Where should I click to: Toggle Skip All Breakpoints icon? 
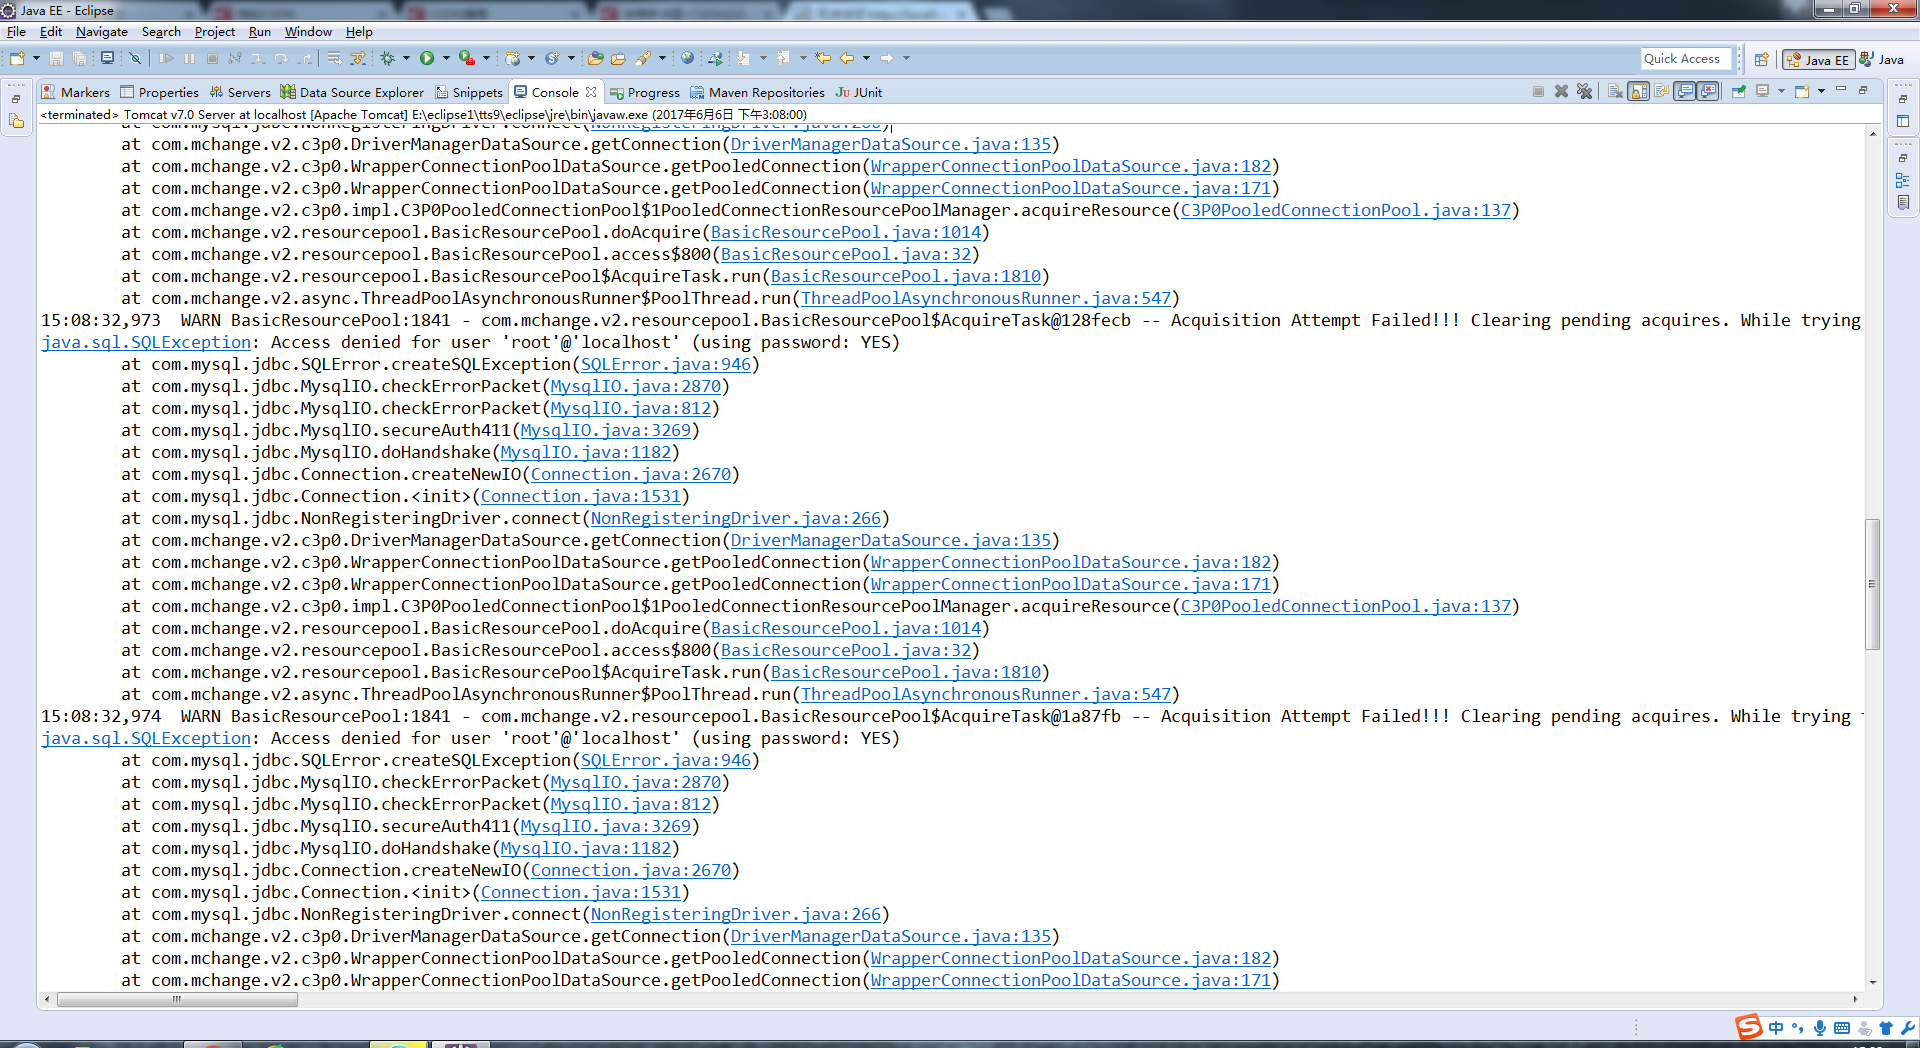135,58
